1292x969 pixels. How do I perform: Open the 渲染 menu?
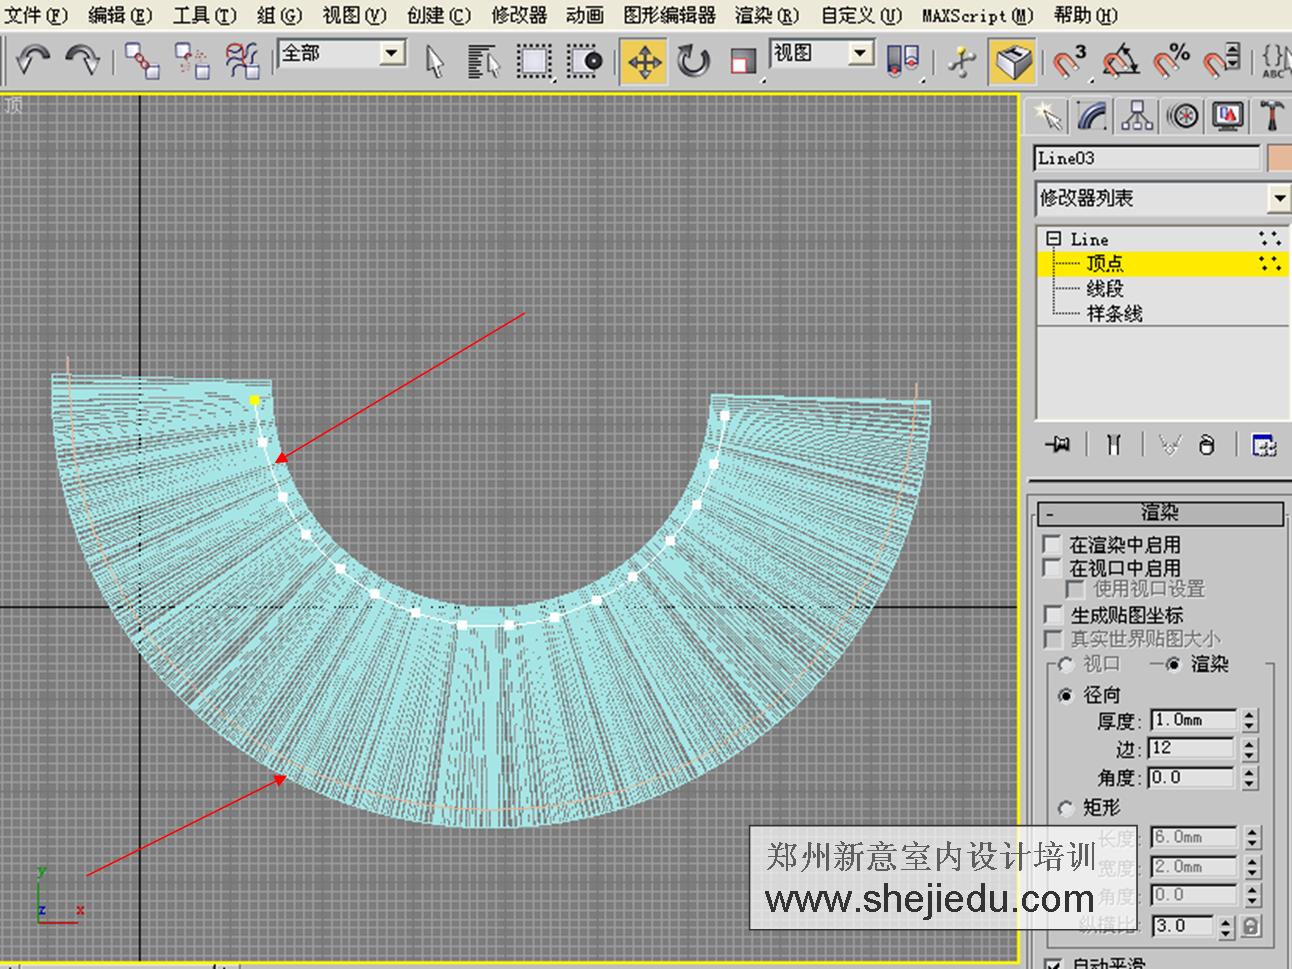point(765,15)
